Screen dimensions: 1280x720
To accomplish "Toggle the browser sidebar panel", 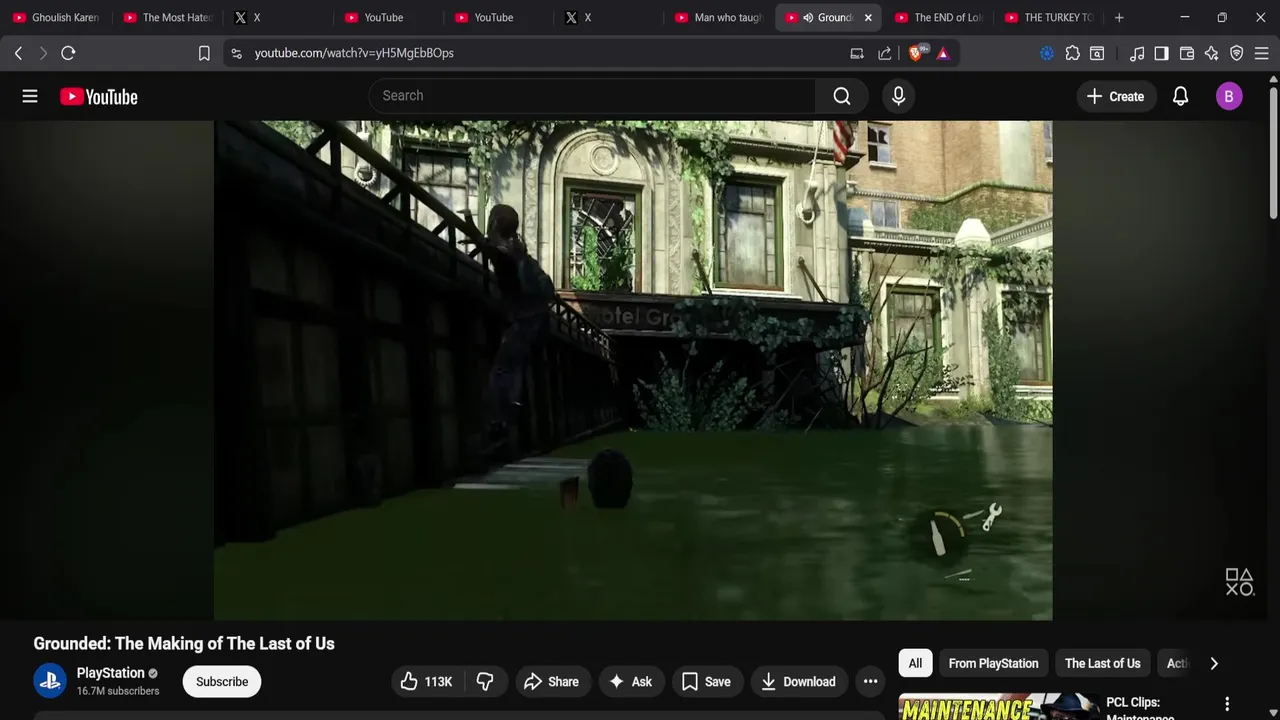I will (x=1161, y=53).
